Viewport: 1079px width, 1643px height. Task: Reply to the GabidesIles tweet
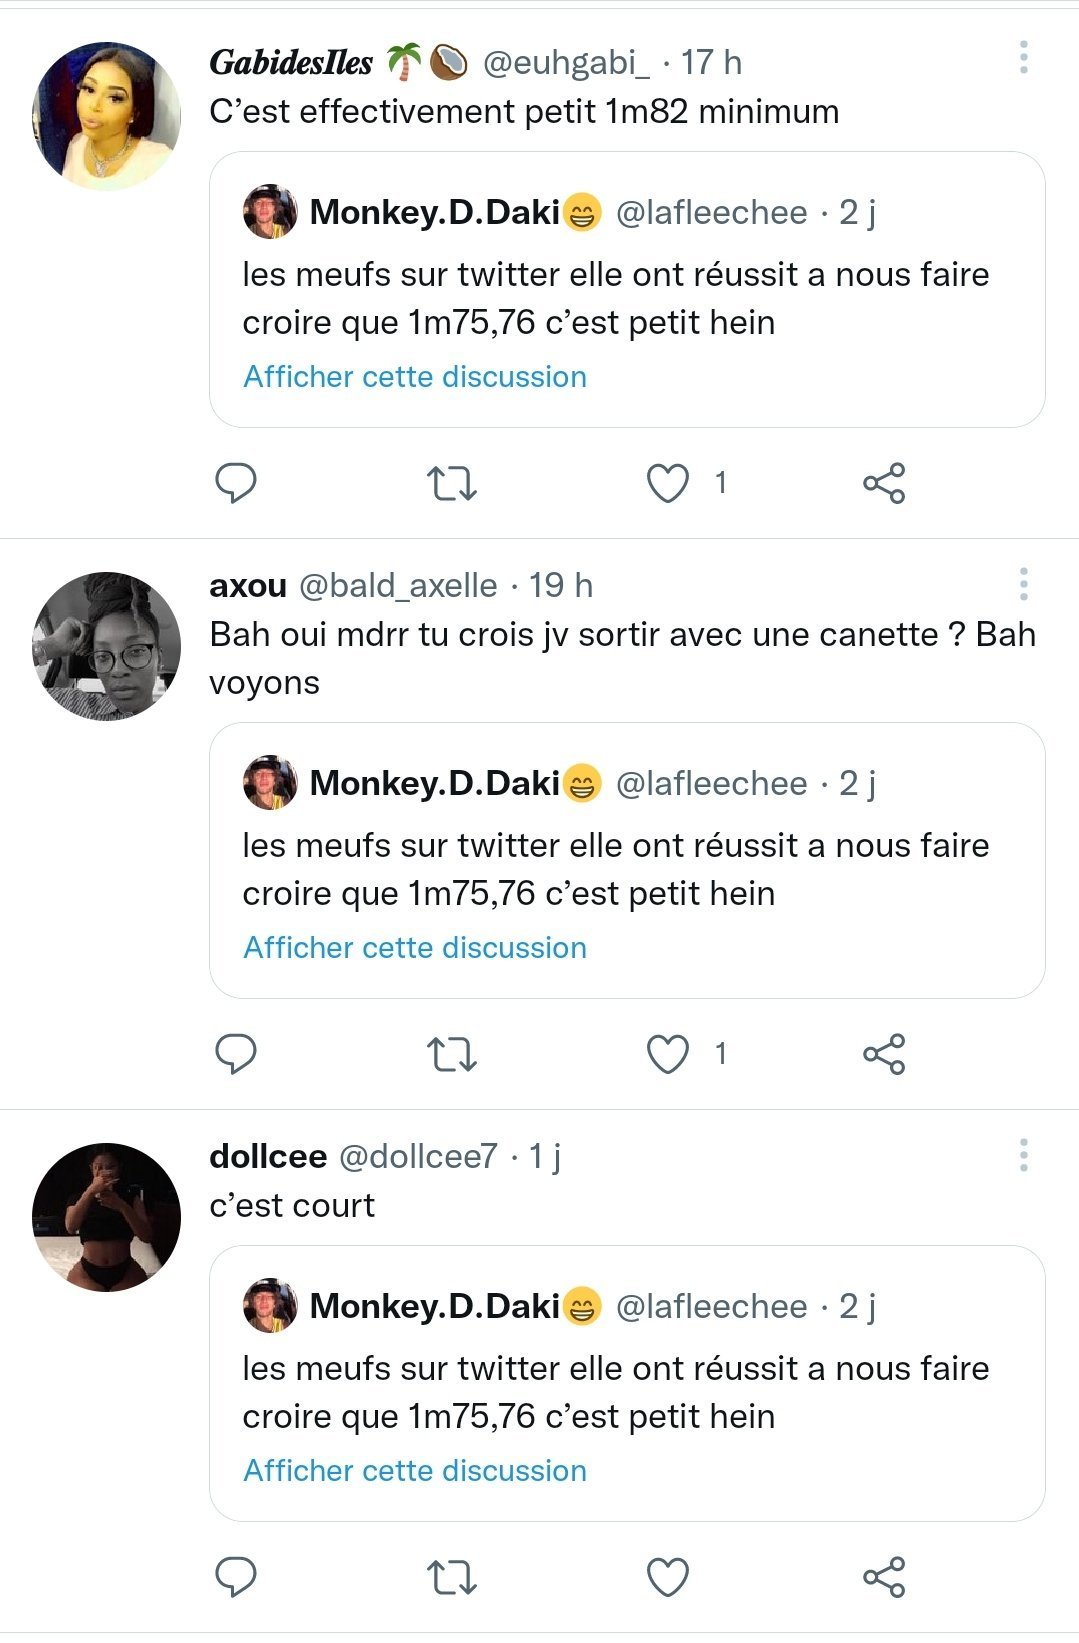point(236,483)
